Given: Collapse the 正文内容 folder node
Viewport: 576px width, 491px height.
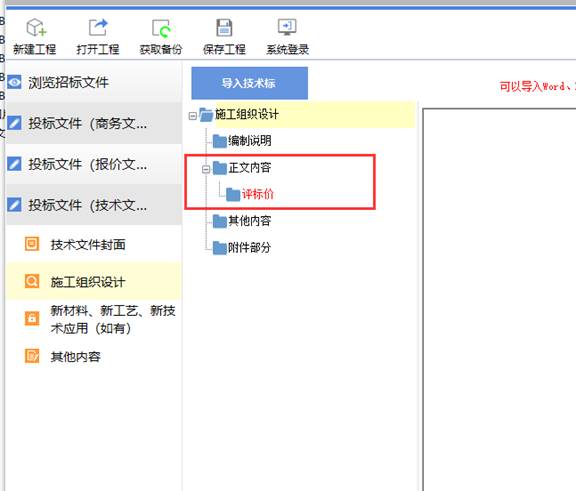Looking at the screenshot, I should (206, 169).
